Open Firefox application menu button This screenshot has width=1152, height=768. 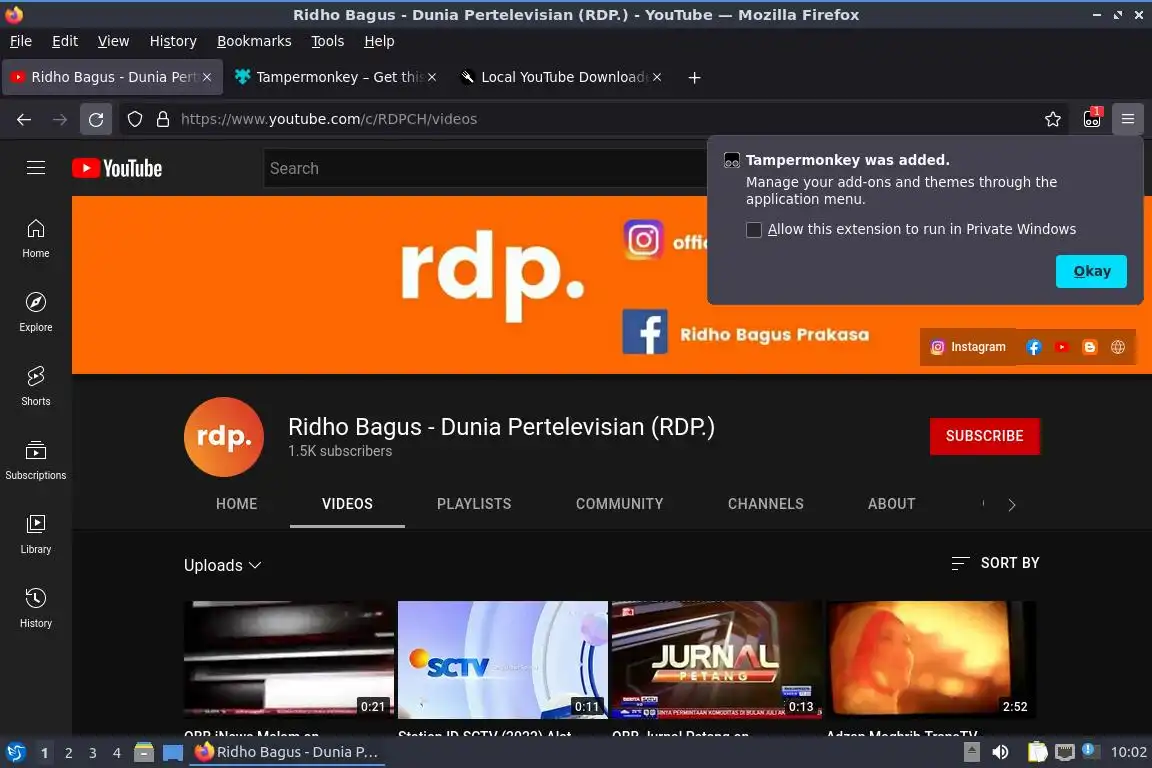[1128, 119]
